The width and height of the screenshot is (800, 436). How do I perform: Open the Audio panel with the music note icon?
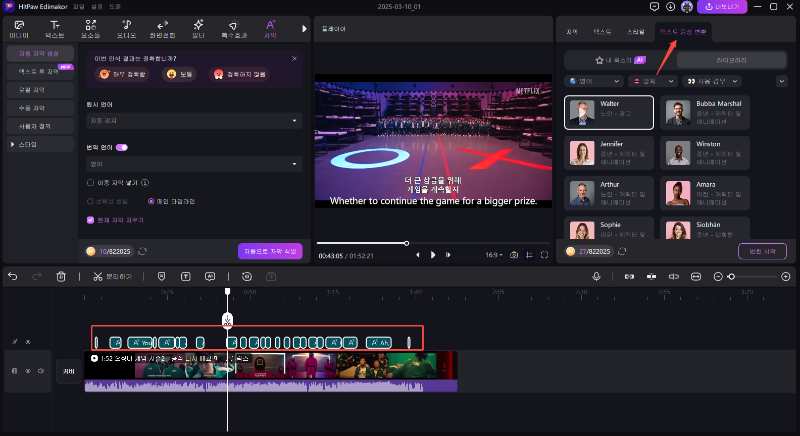126,29
